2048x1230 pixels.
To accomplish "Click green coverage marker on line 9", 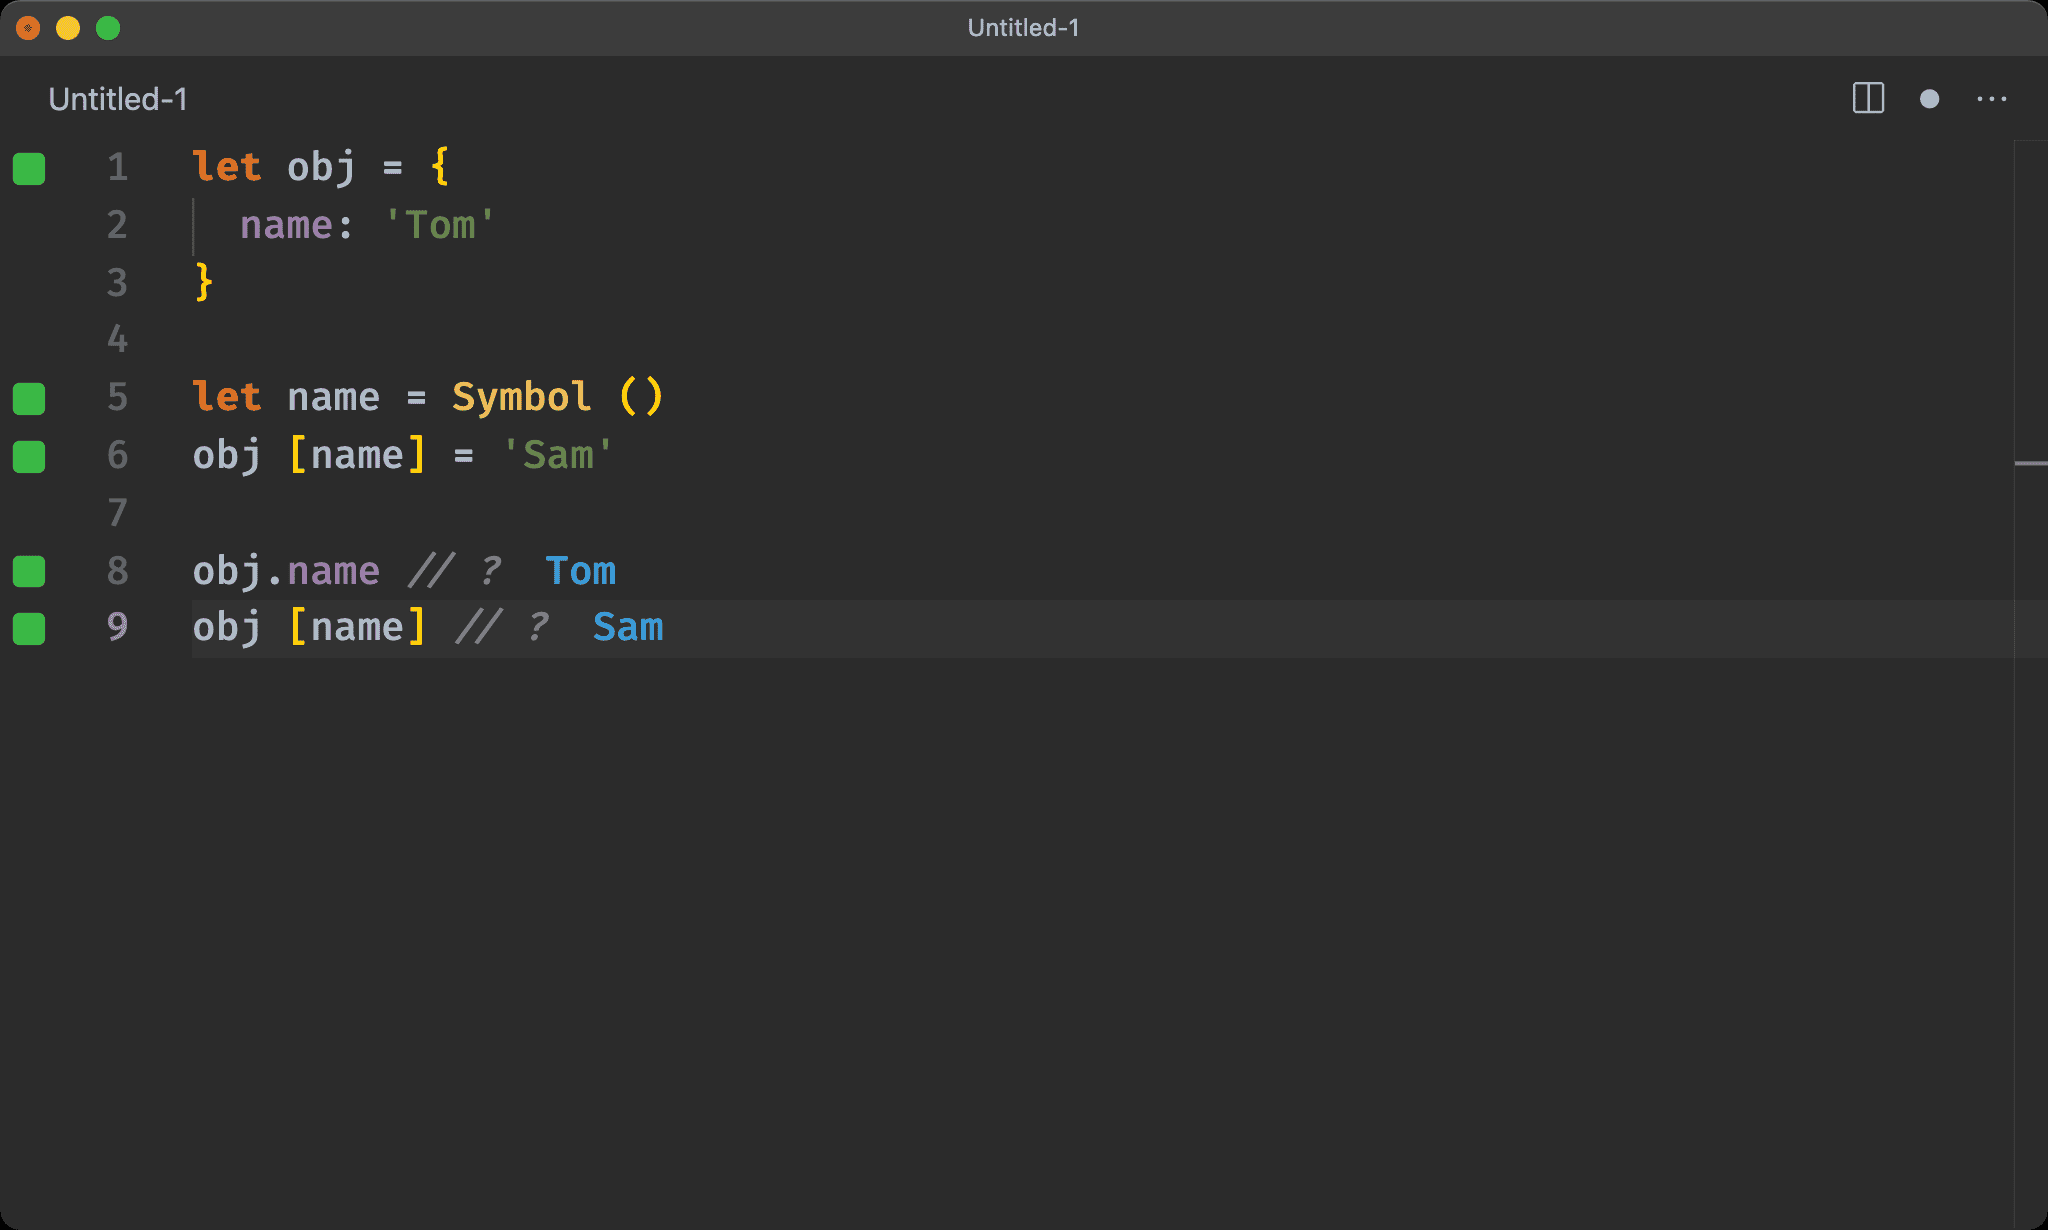I will 29,629.
